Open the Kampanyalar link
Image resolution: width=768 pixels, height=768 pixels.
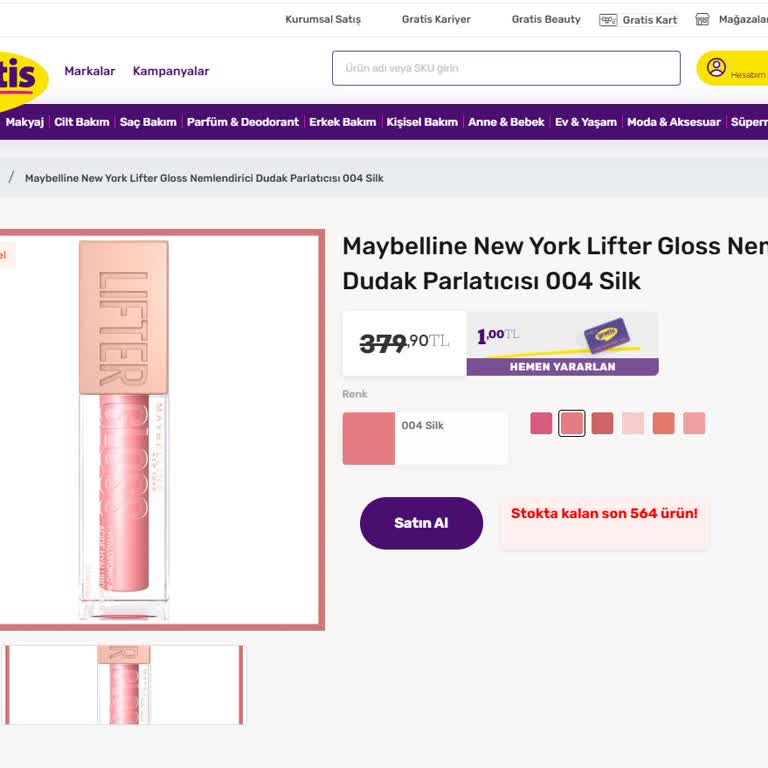tap(171, 71)
